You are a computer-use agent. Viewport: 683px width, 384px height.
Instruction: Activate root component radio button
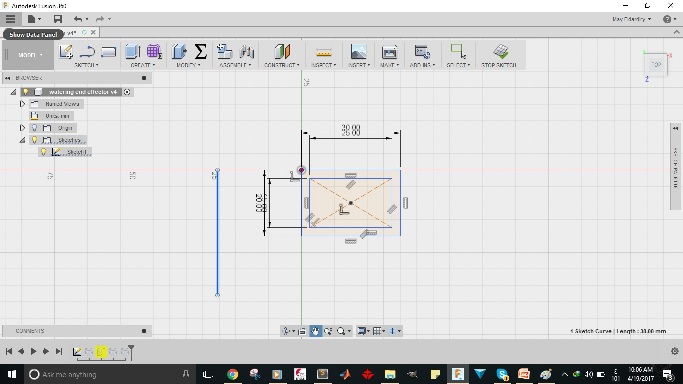tap(127, 92)
